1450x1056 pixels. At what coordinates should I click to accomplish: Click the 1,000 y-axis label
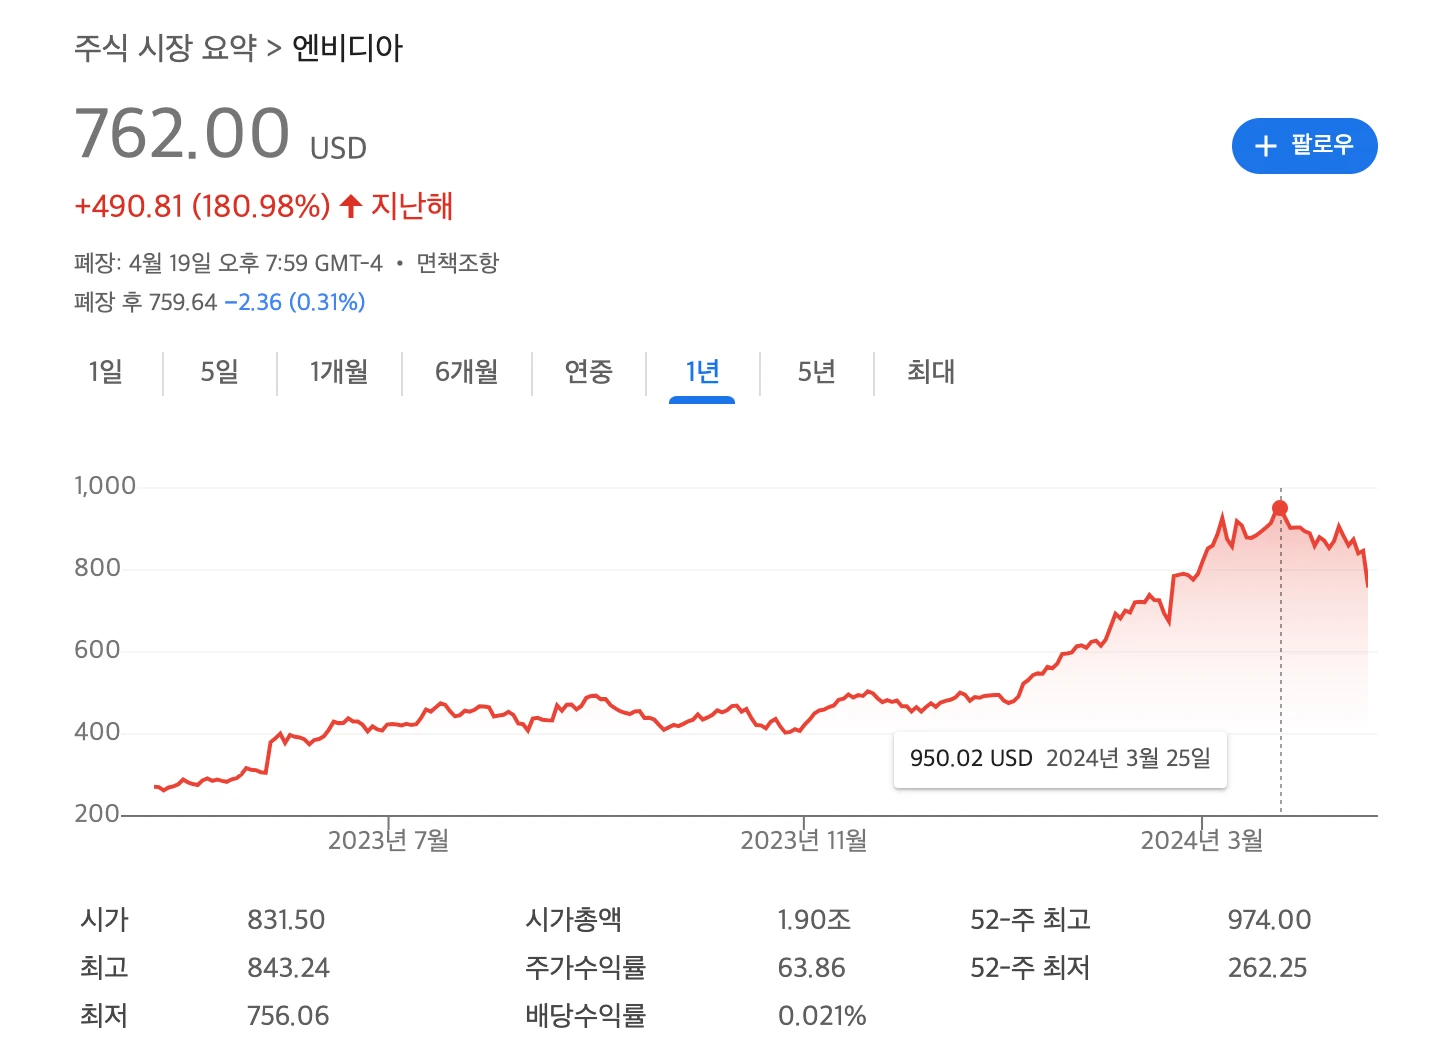point(105,486)
